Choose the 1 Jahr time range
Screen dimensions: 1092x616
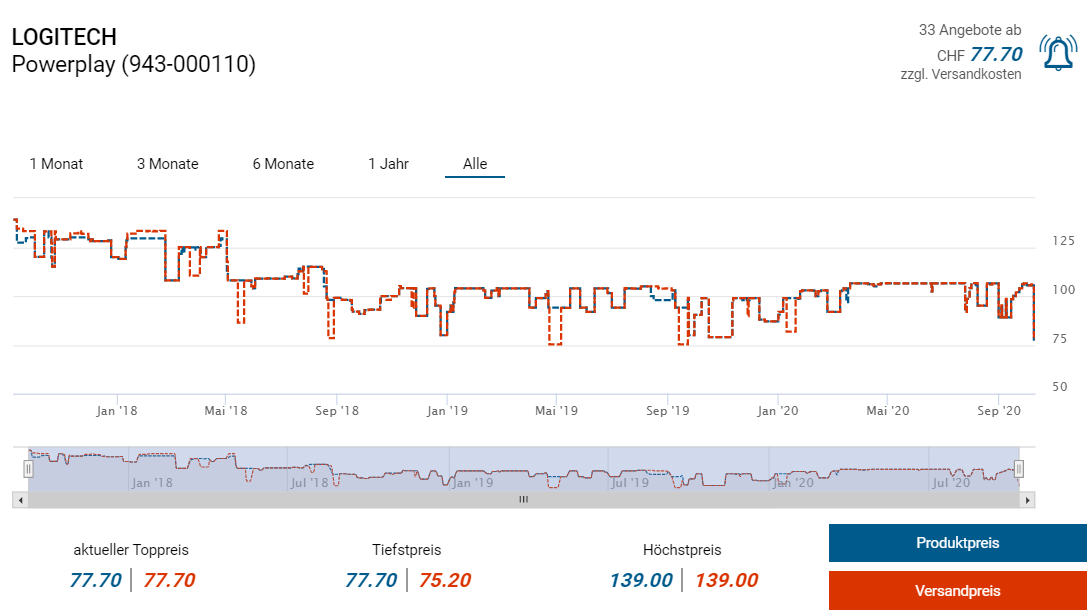point(388,164)
